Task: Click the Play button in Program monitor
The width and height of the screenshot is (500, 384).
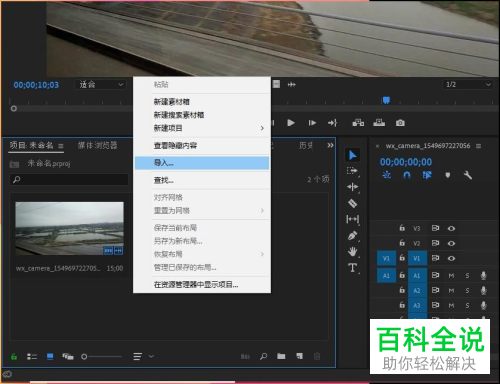Action: click(x=291, y=123)
